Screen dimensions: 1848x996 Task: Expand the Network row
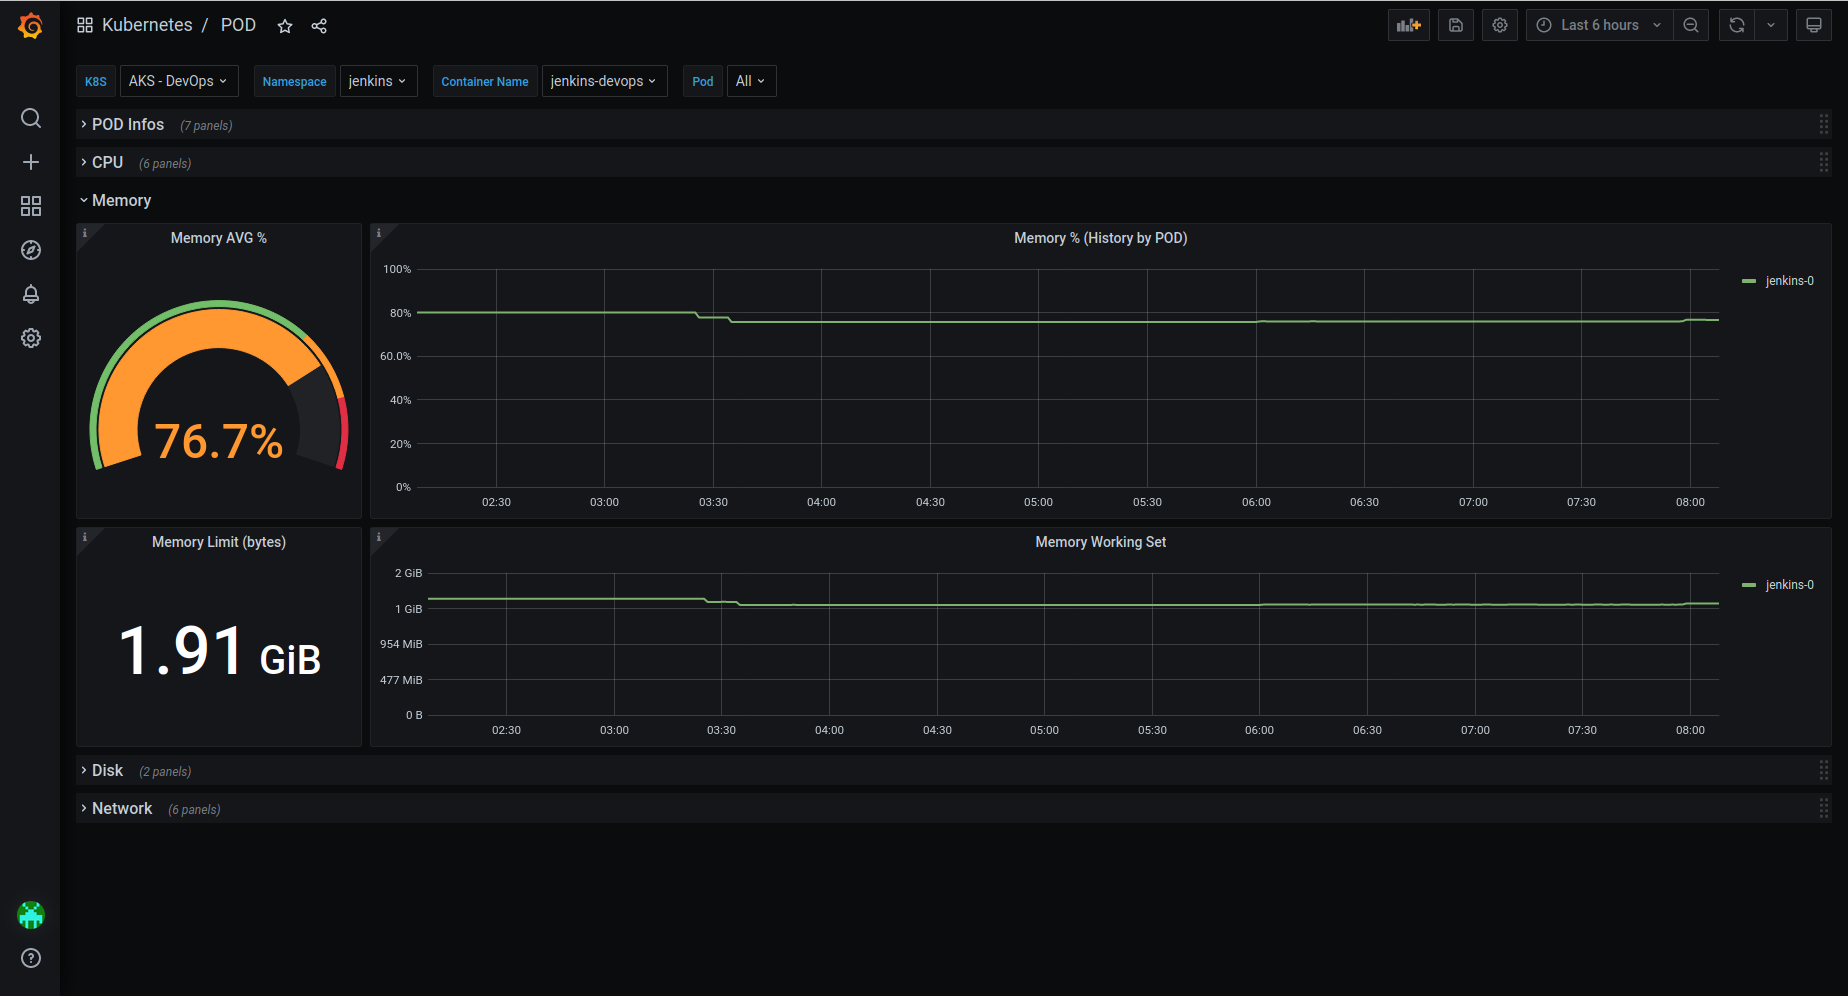(122, 808)
